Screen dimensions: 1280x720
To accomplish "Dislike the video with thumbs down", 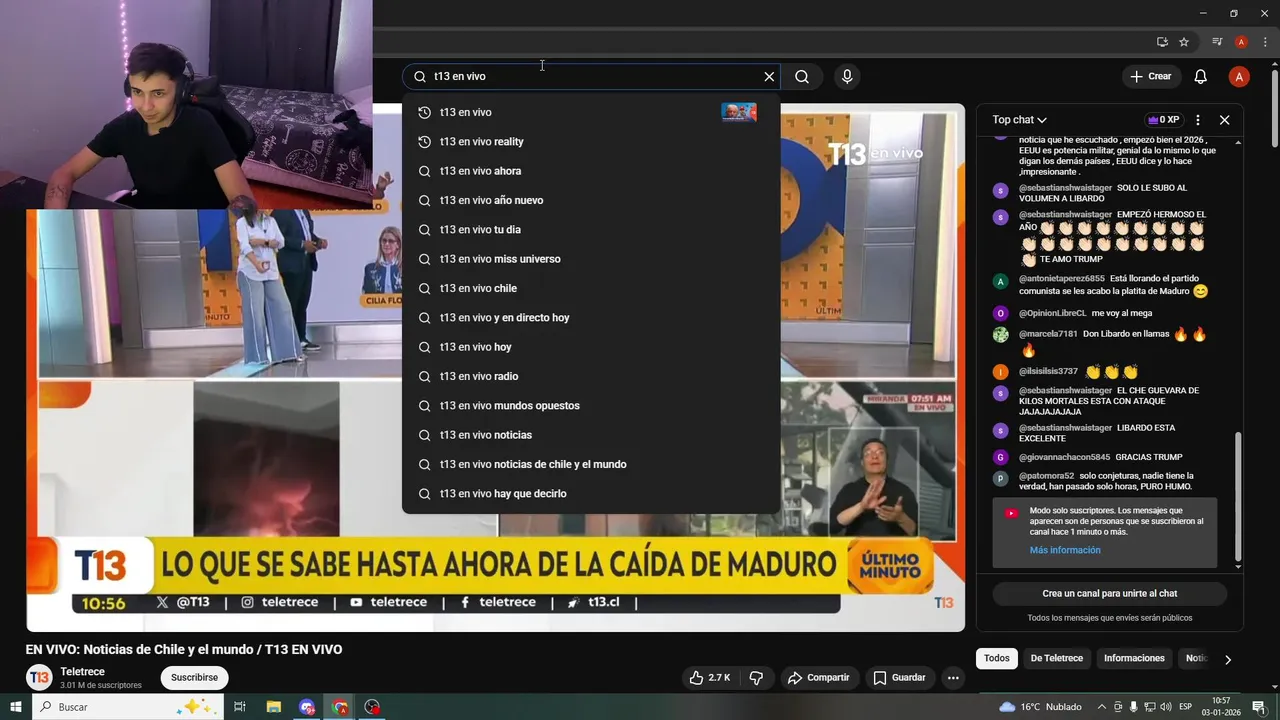I will tap(756, 678).
